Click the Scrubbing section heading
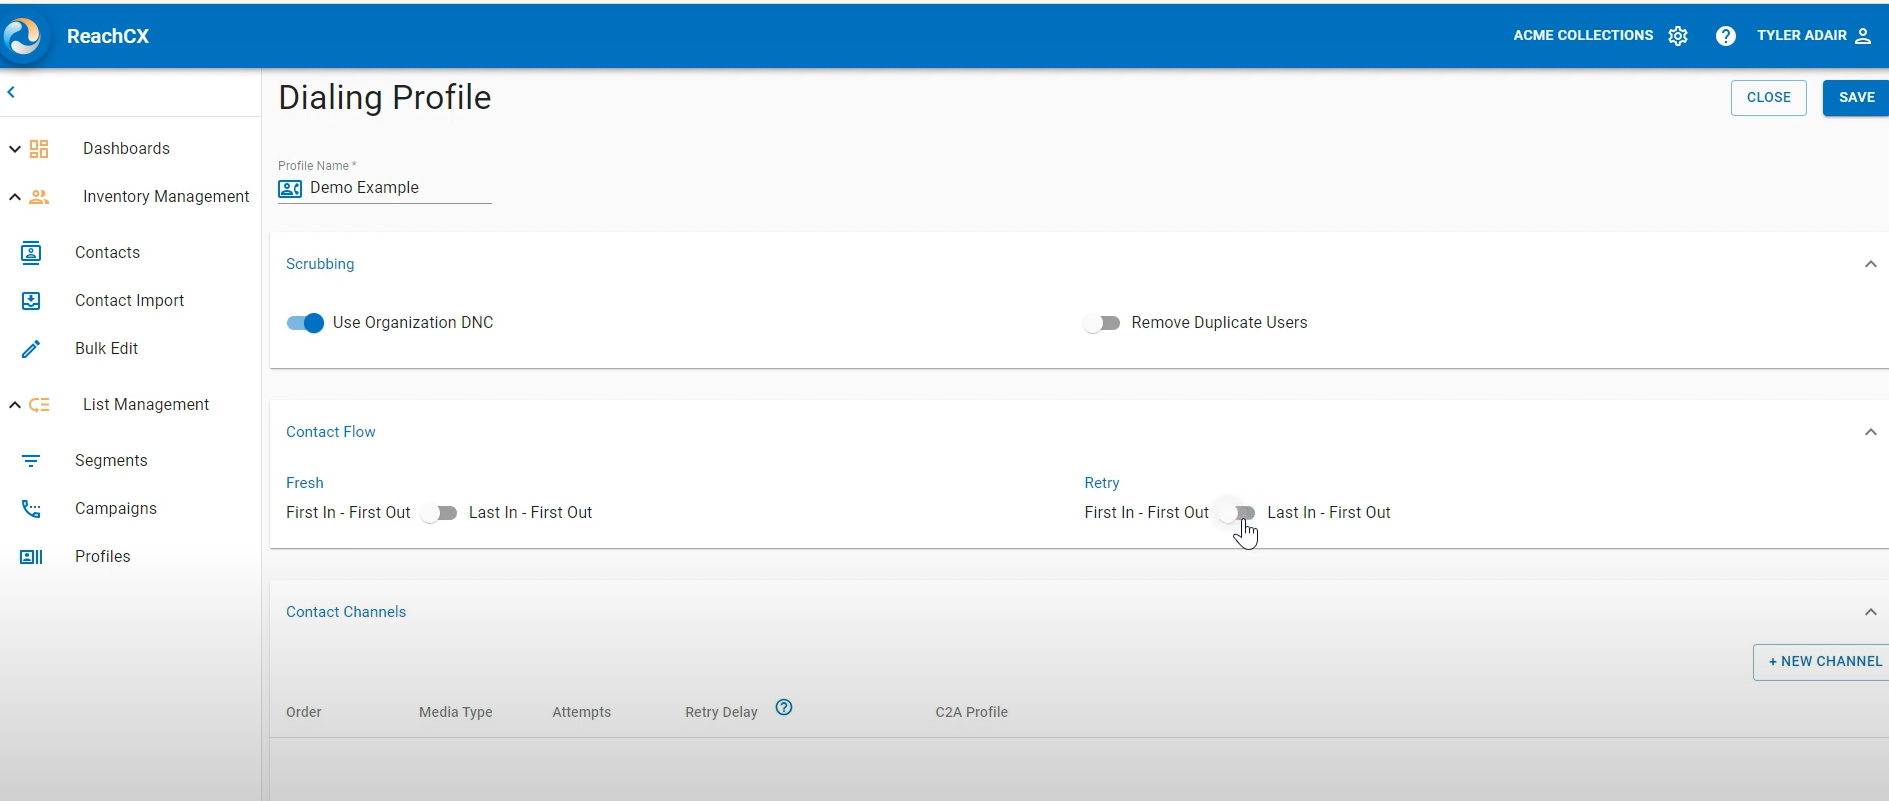This screenshot has width=1889, height=801. tap(320, 264)
